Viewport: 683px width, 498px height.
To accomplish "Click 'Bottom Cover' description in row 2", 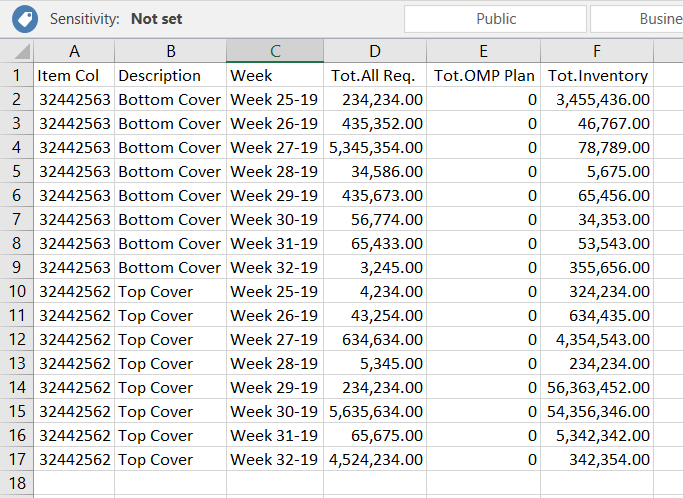I will (x=170, y=99).
